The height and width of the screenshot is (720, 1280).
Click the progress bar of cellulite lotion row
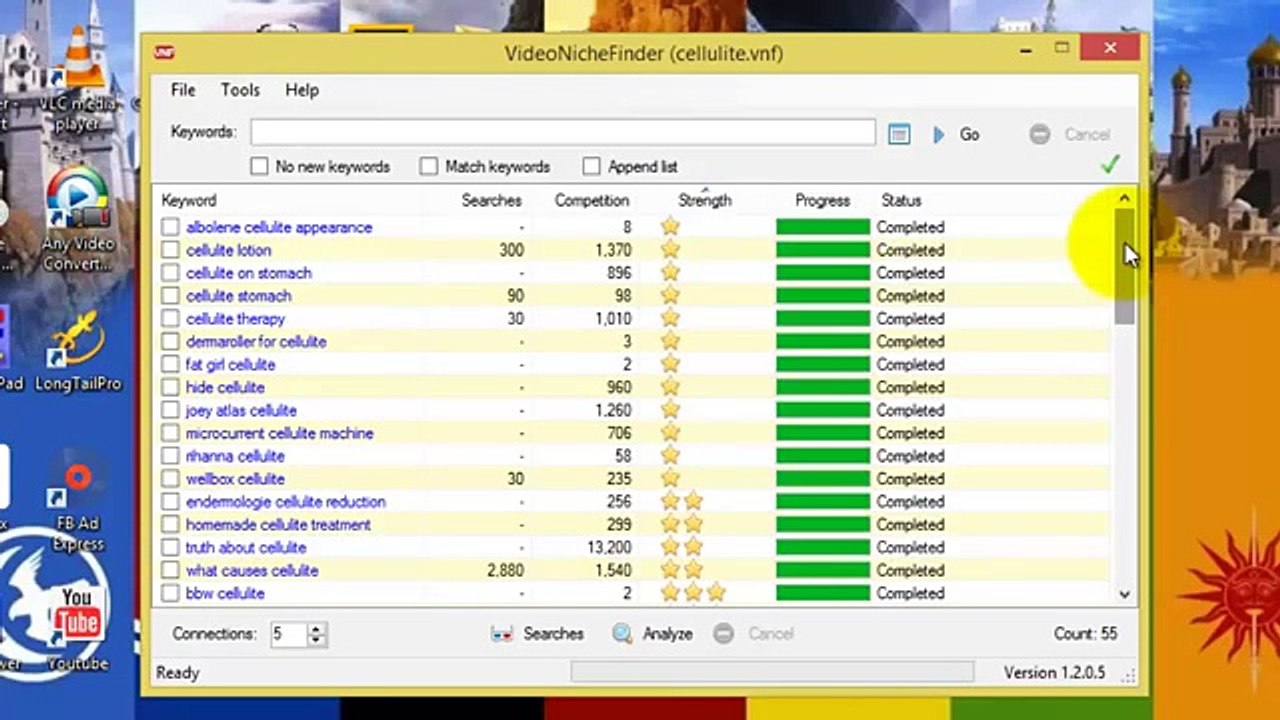click(x=823, y=250)
